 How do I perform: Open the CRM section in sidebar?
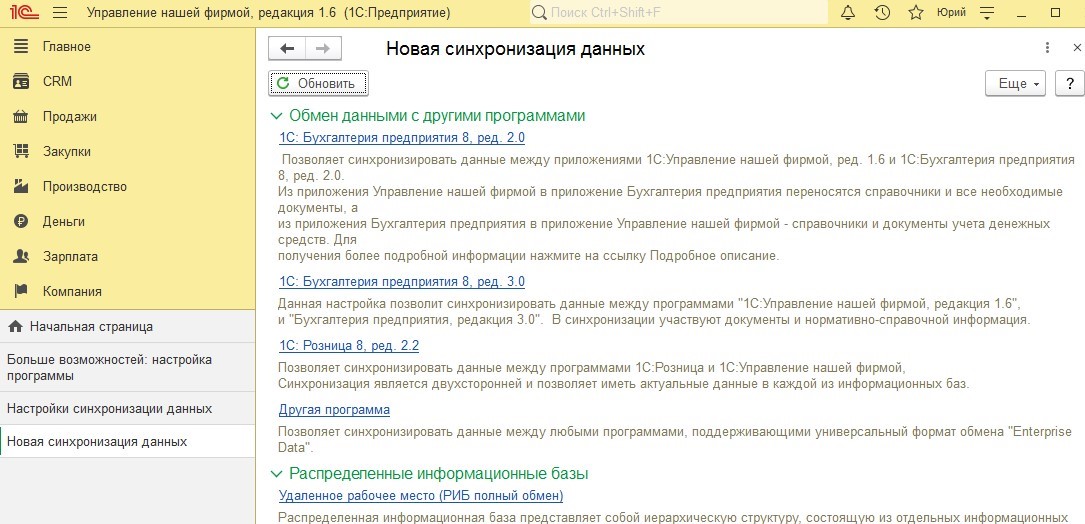pyautogui.click(x=57, y=82)
